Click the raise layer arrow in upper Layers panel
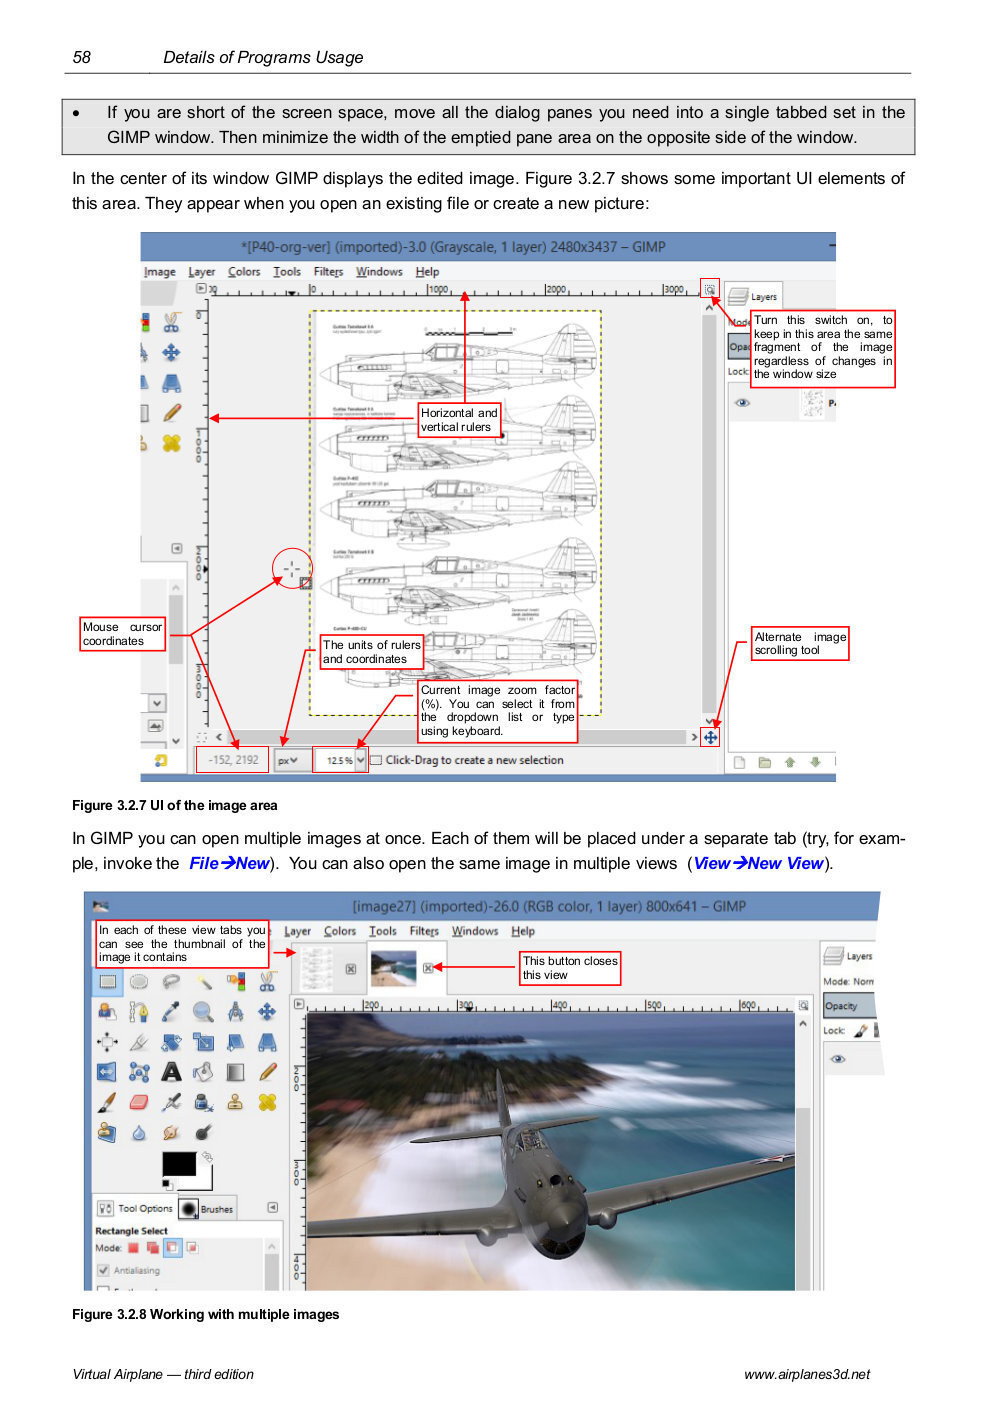Image resolution: width=1000 pixels, height=1415 pixels. [790, 762]
